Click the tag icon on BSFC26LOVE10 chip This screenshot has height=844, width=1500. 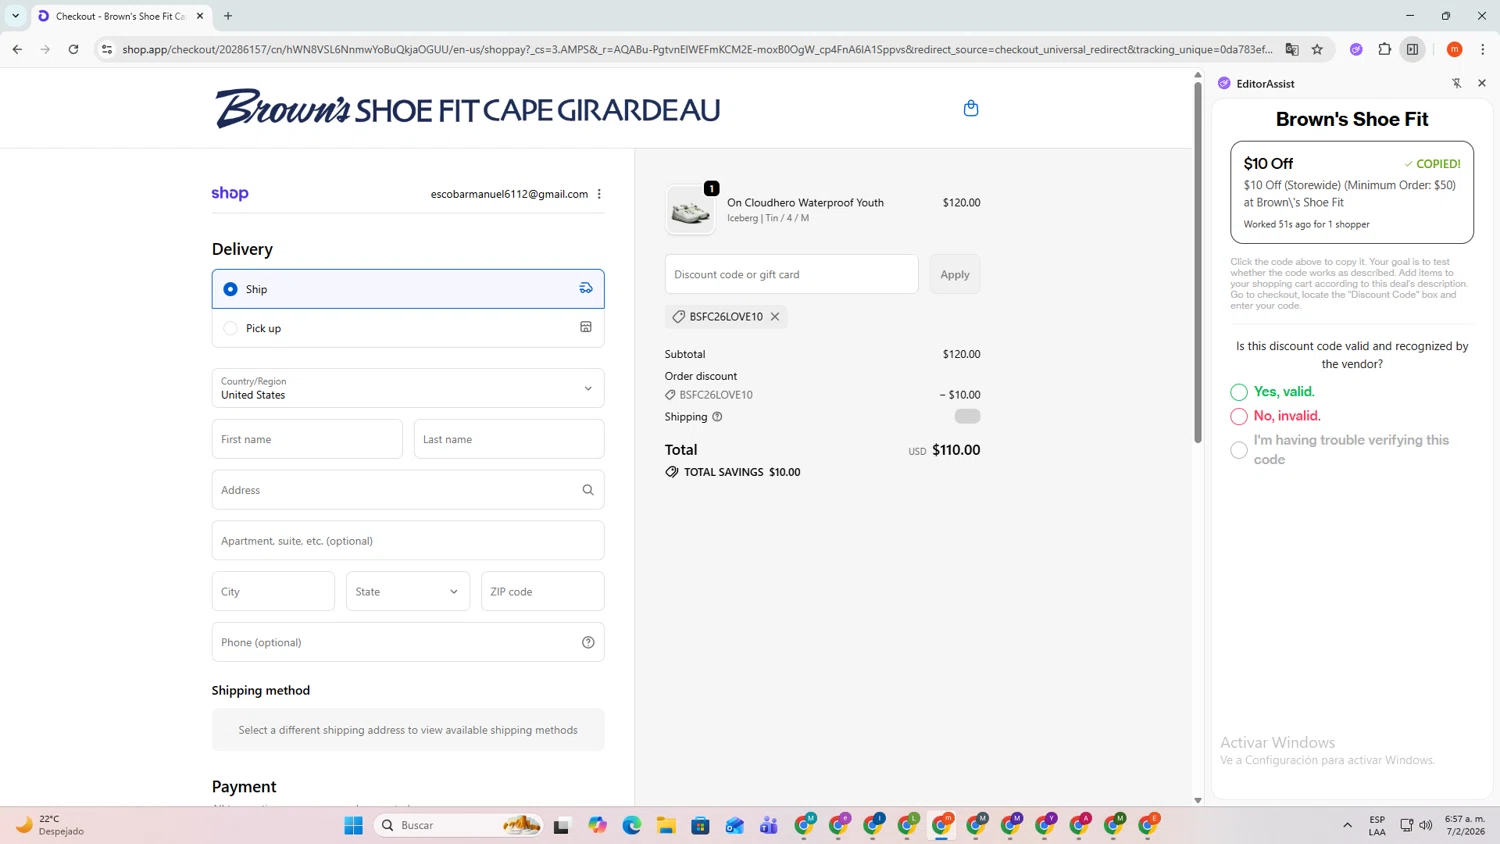point(679,317)
